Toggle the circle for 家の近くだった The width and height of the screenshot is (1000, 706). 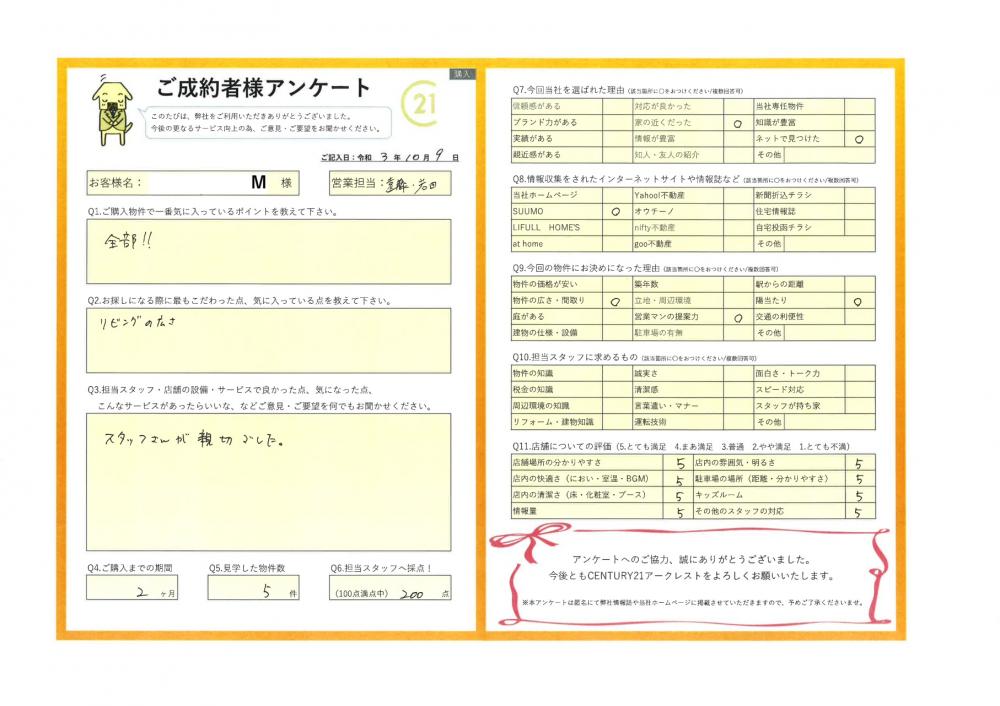point(736,123)
